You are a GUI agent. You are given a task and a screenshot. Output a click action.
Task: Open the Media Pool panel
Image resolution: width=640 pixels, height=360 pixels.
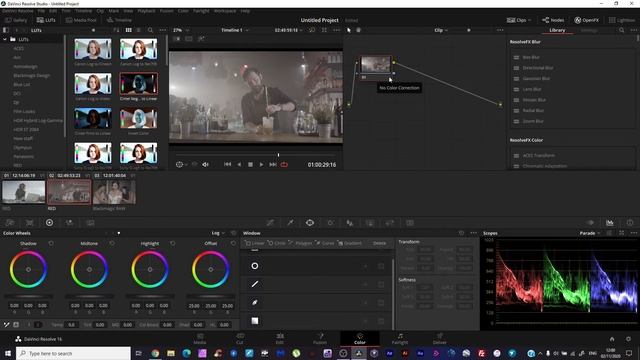click(x=81, y=20)
